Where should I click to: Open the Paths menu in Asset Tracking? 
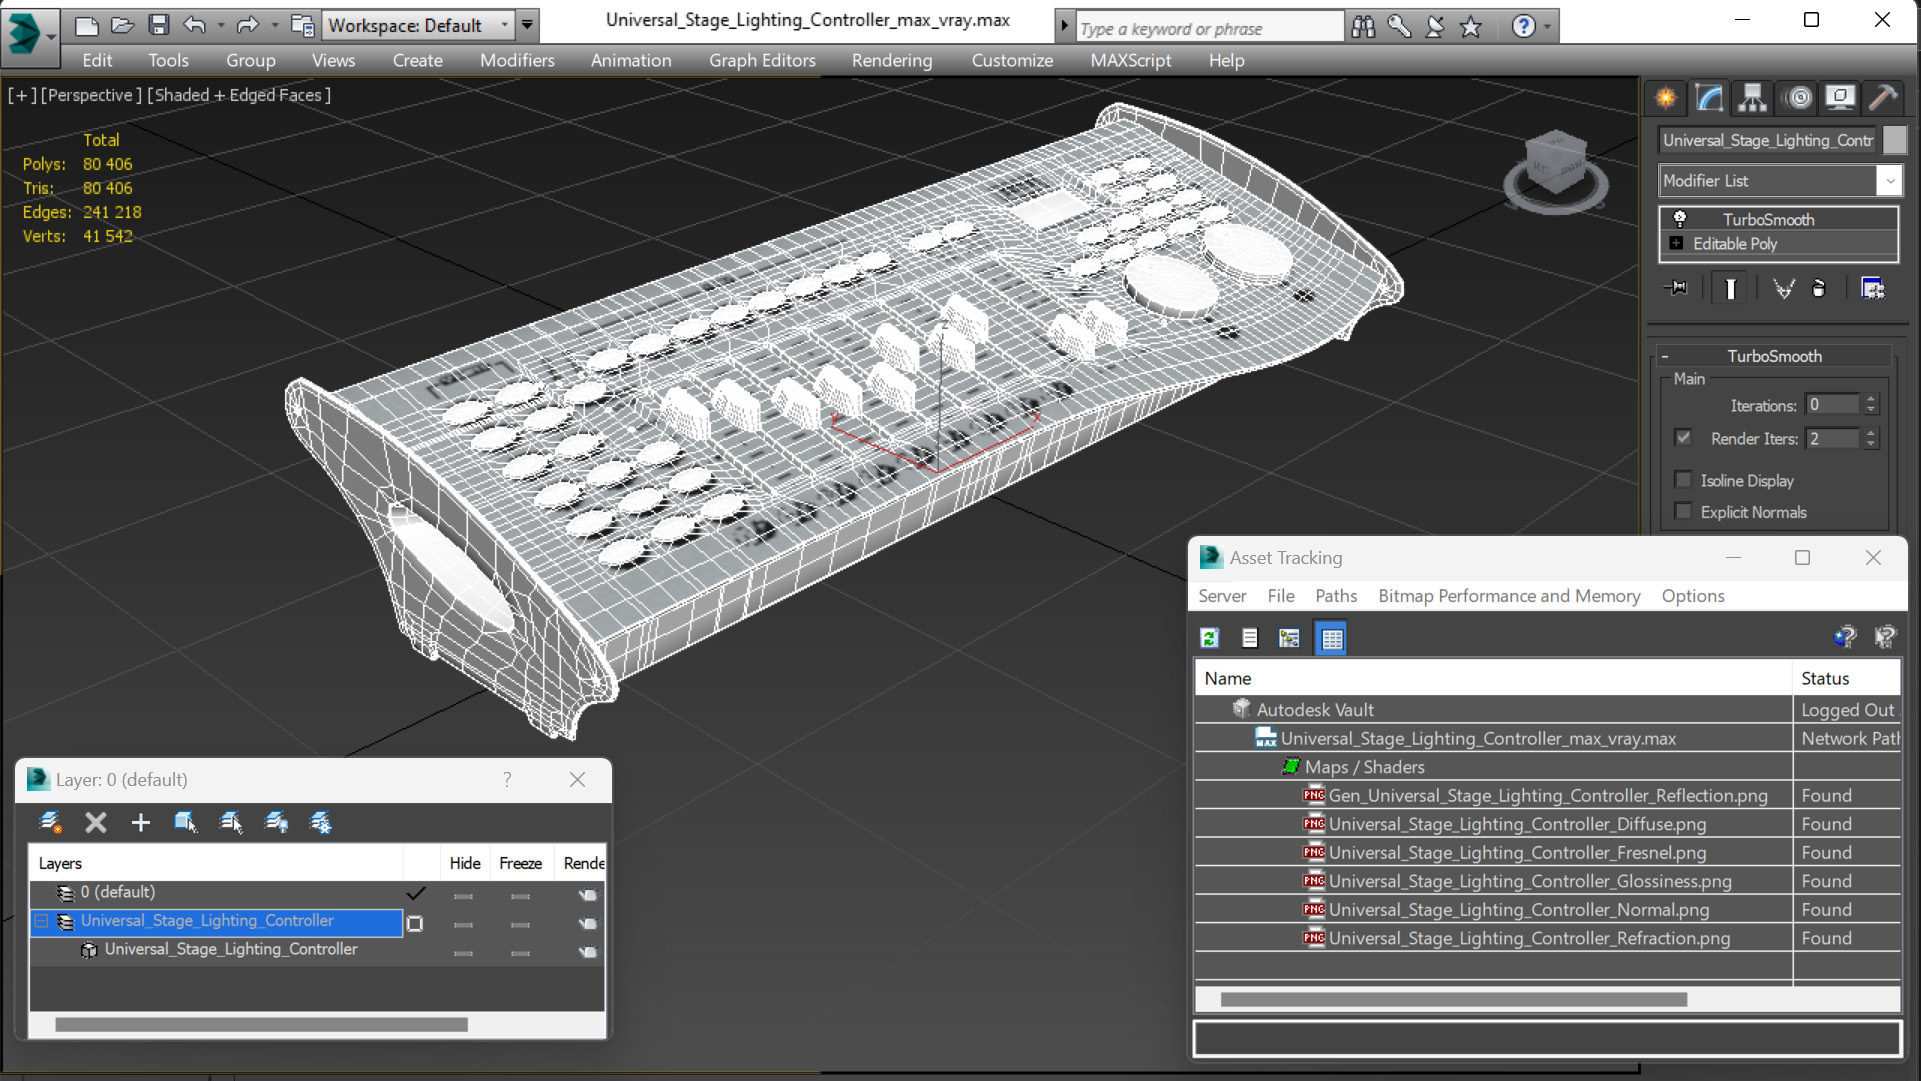click(x=1335, y=596)
